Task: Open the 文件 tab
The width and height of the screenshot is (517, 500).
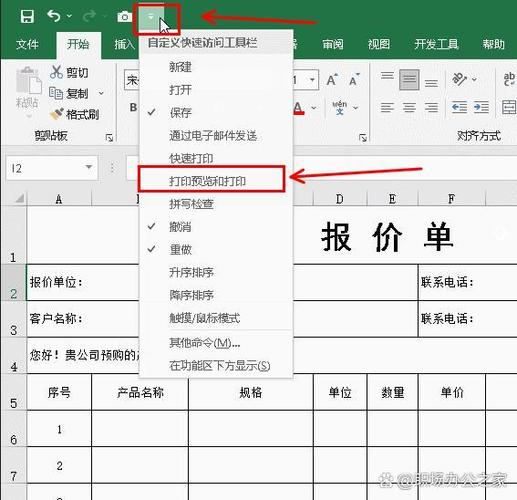Action: click(x=27, y=44)
